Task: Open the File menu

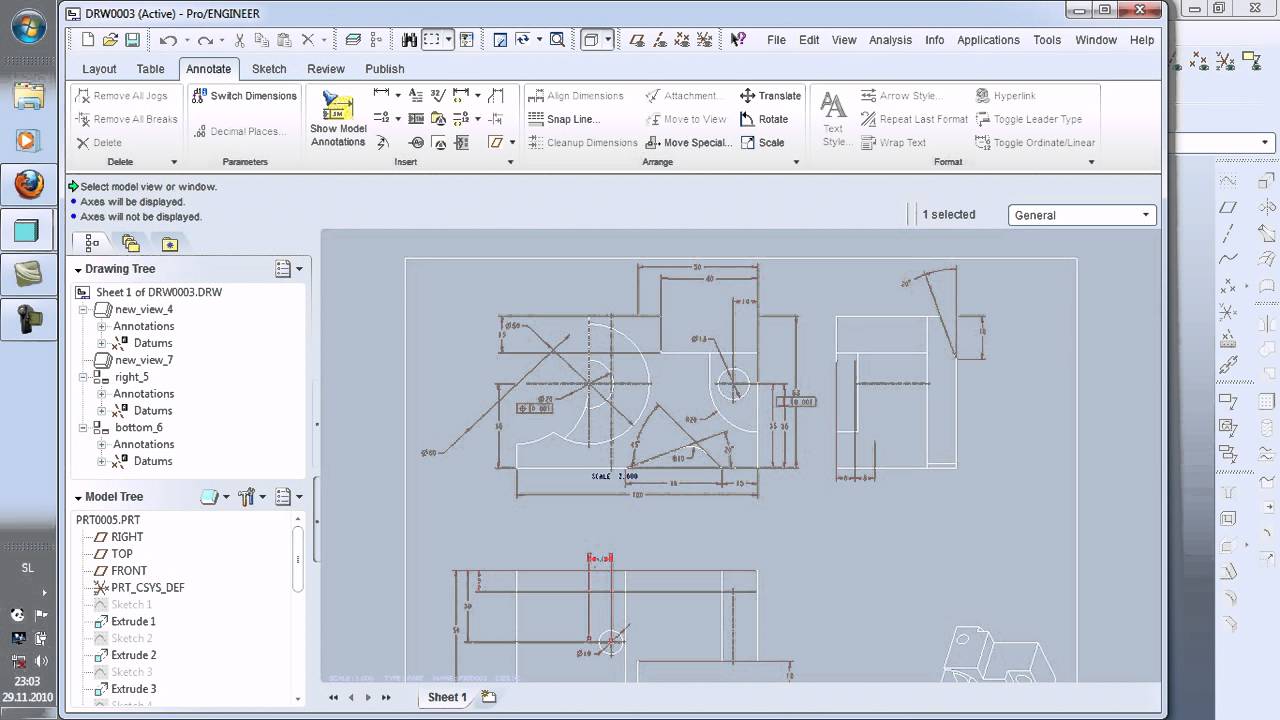Action: 776,40
